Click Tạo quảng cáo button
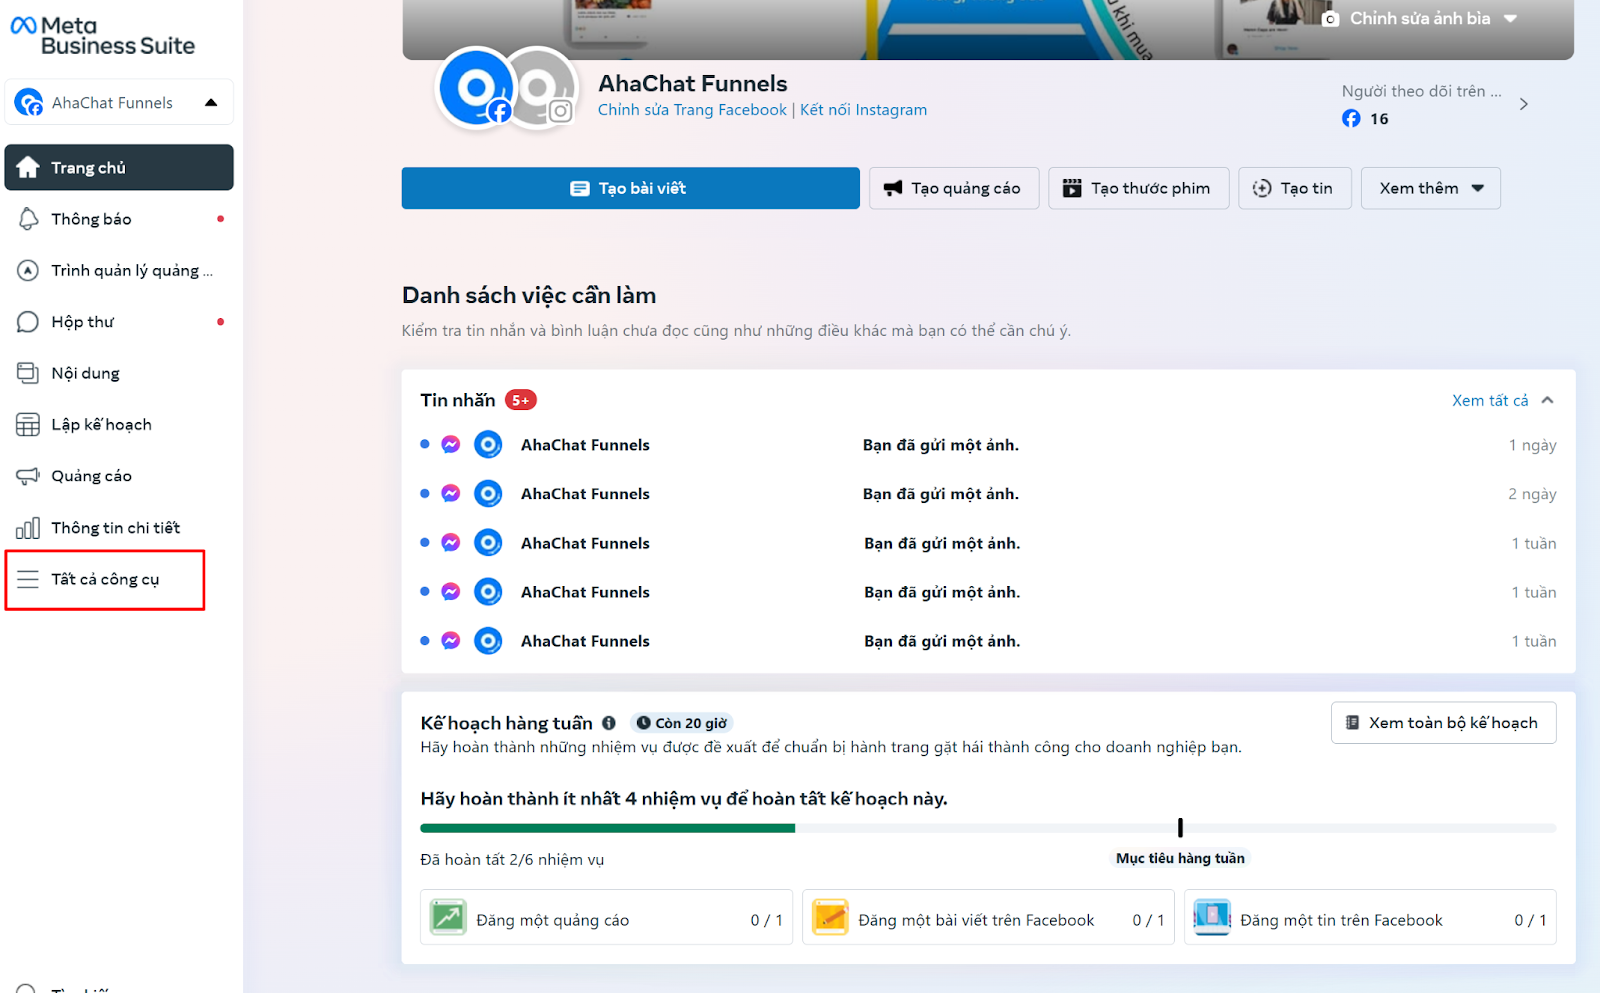 954,188
